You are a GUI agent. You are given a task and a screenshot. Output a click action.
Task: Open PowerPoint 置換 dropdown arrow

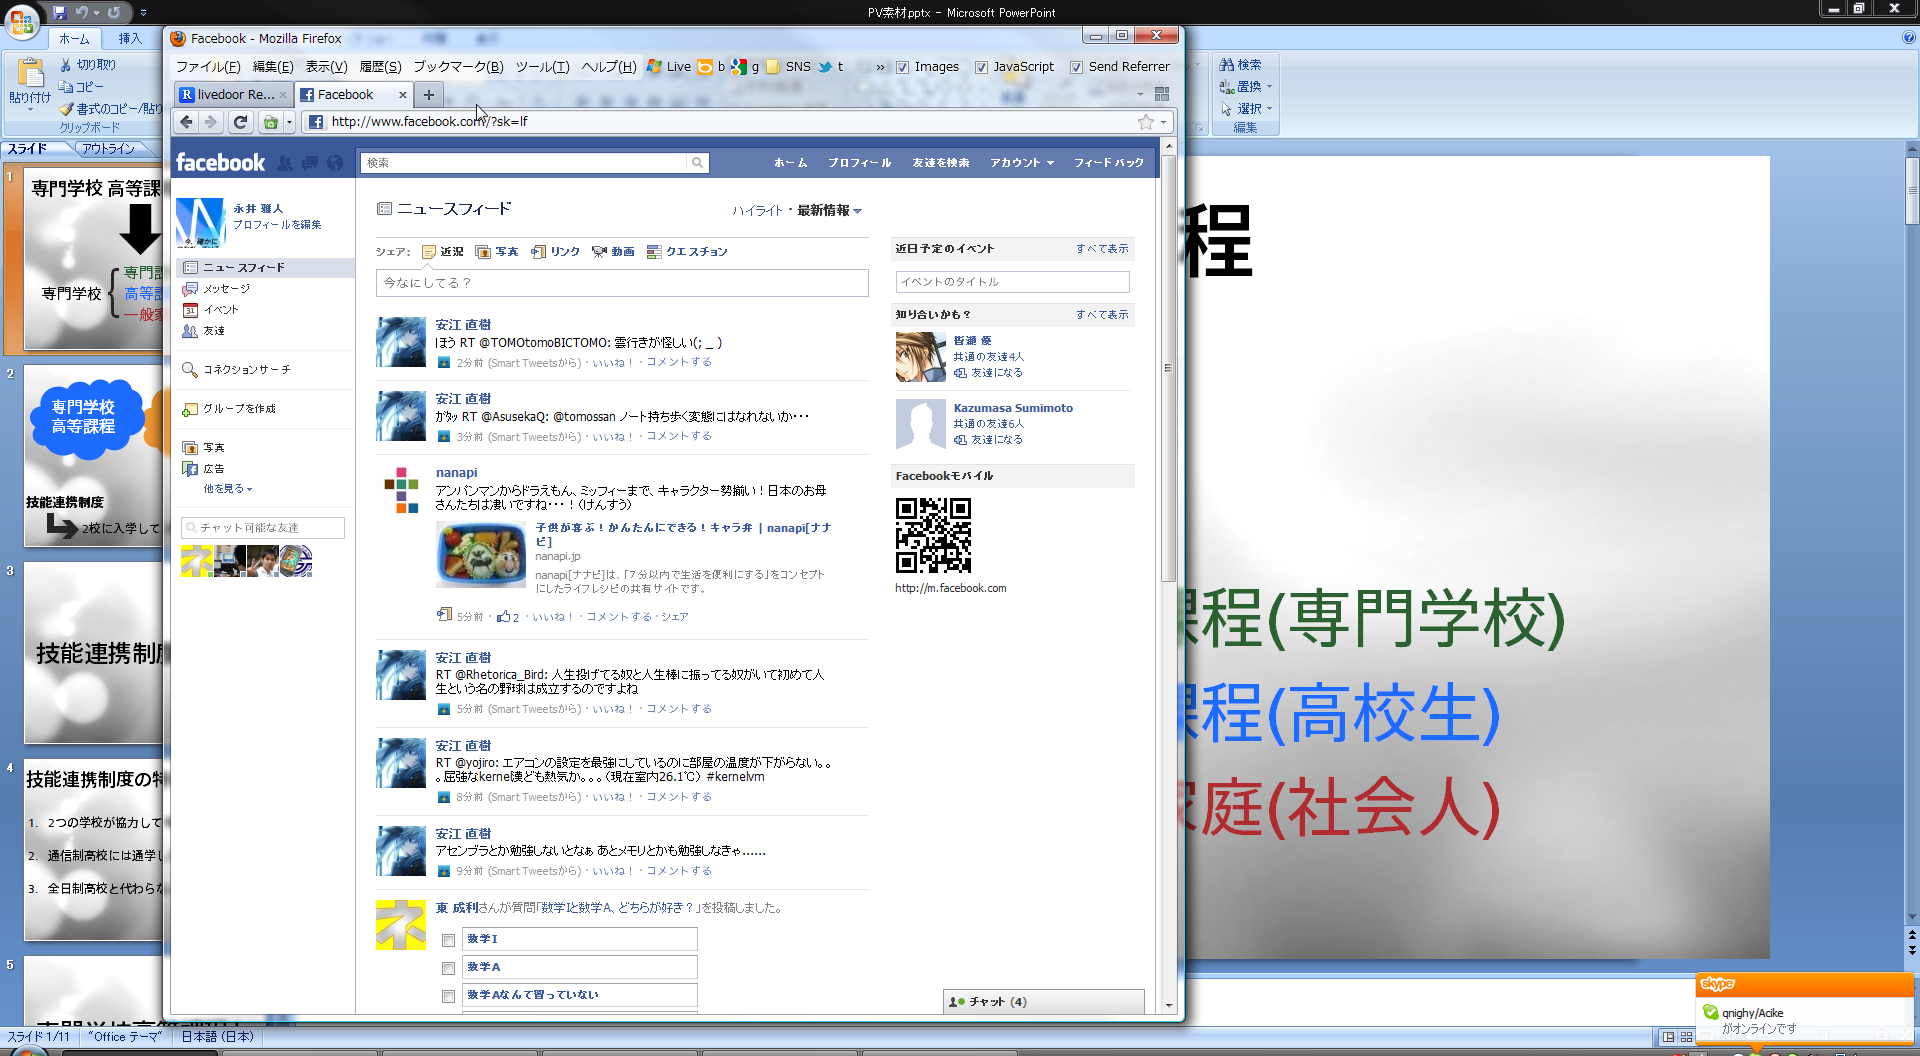[x=1270, y=87]
